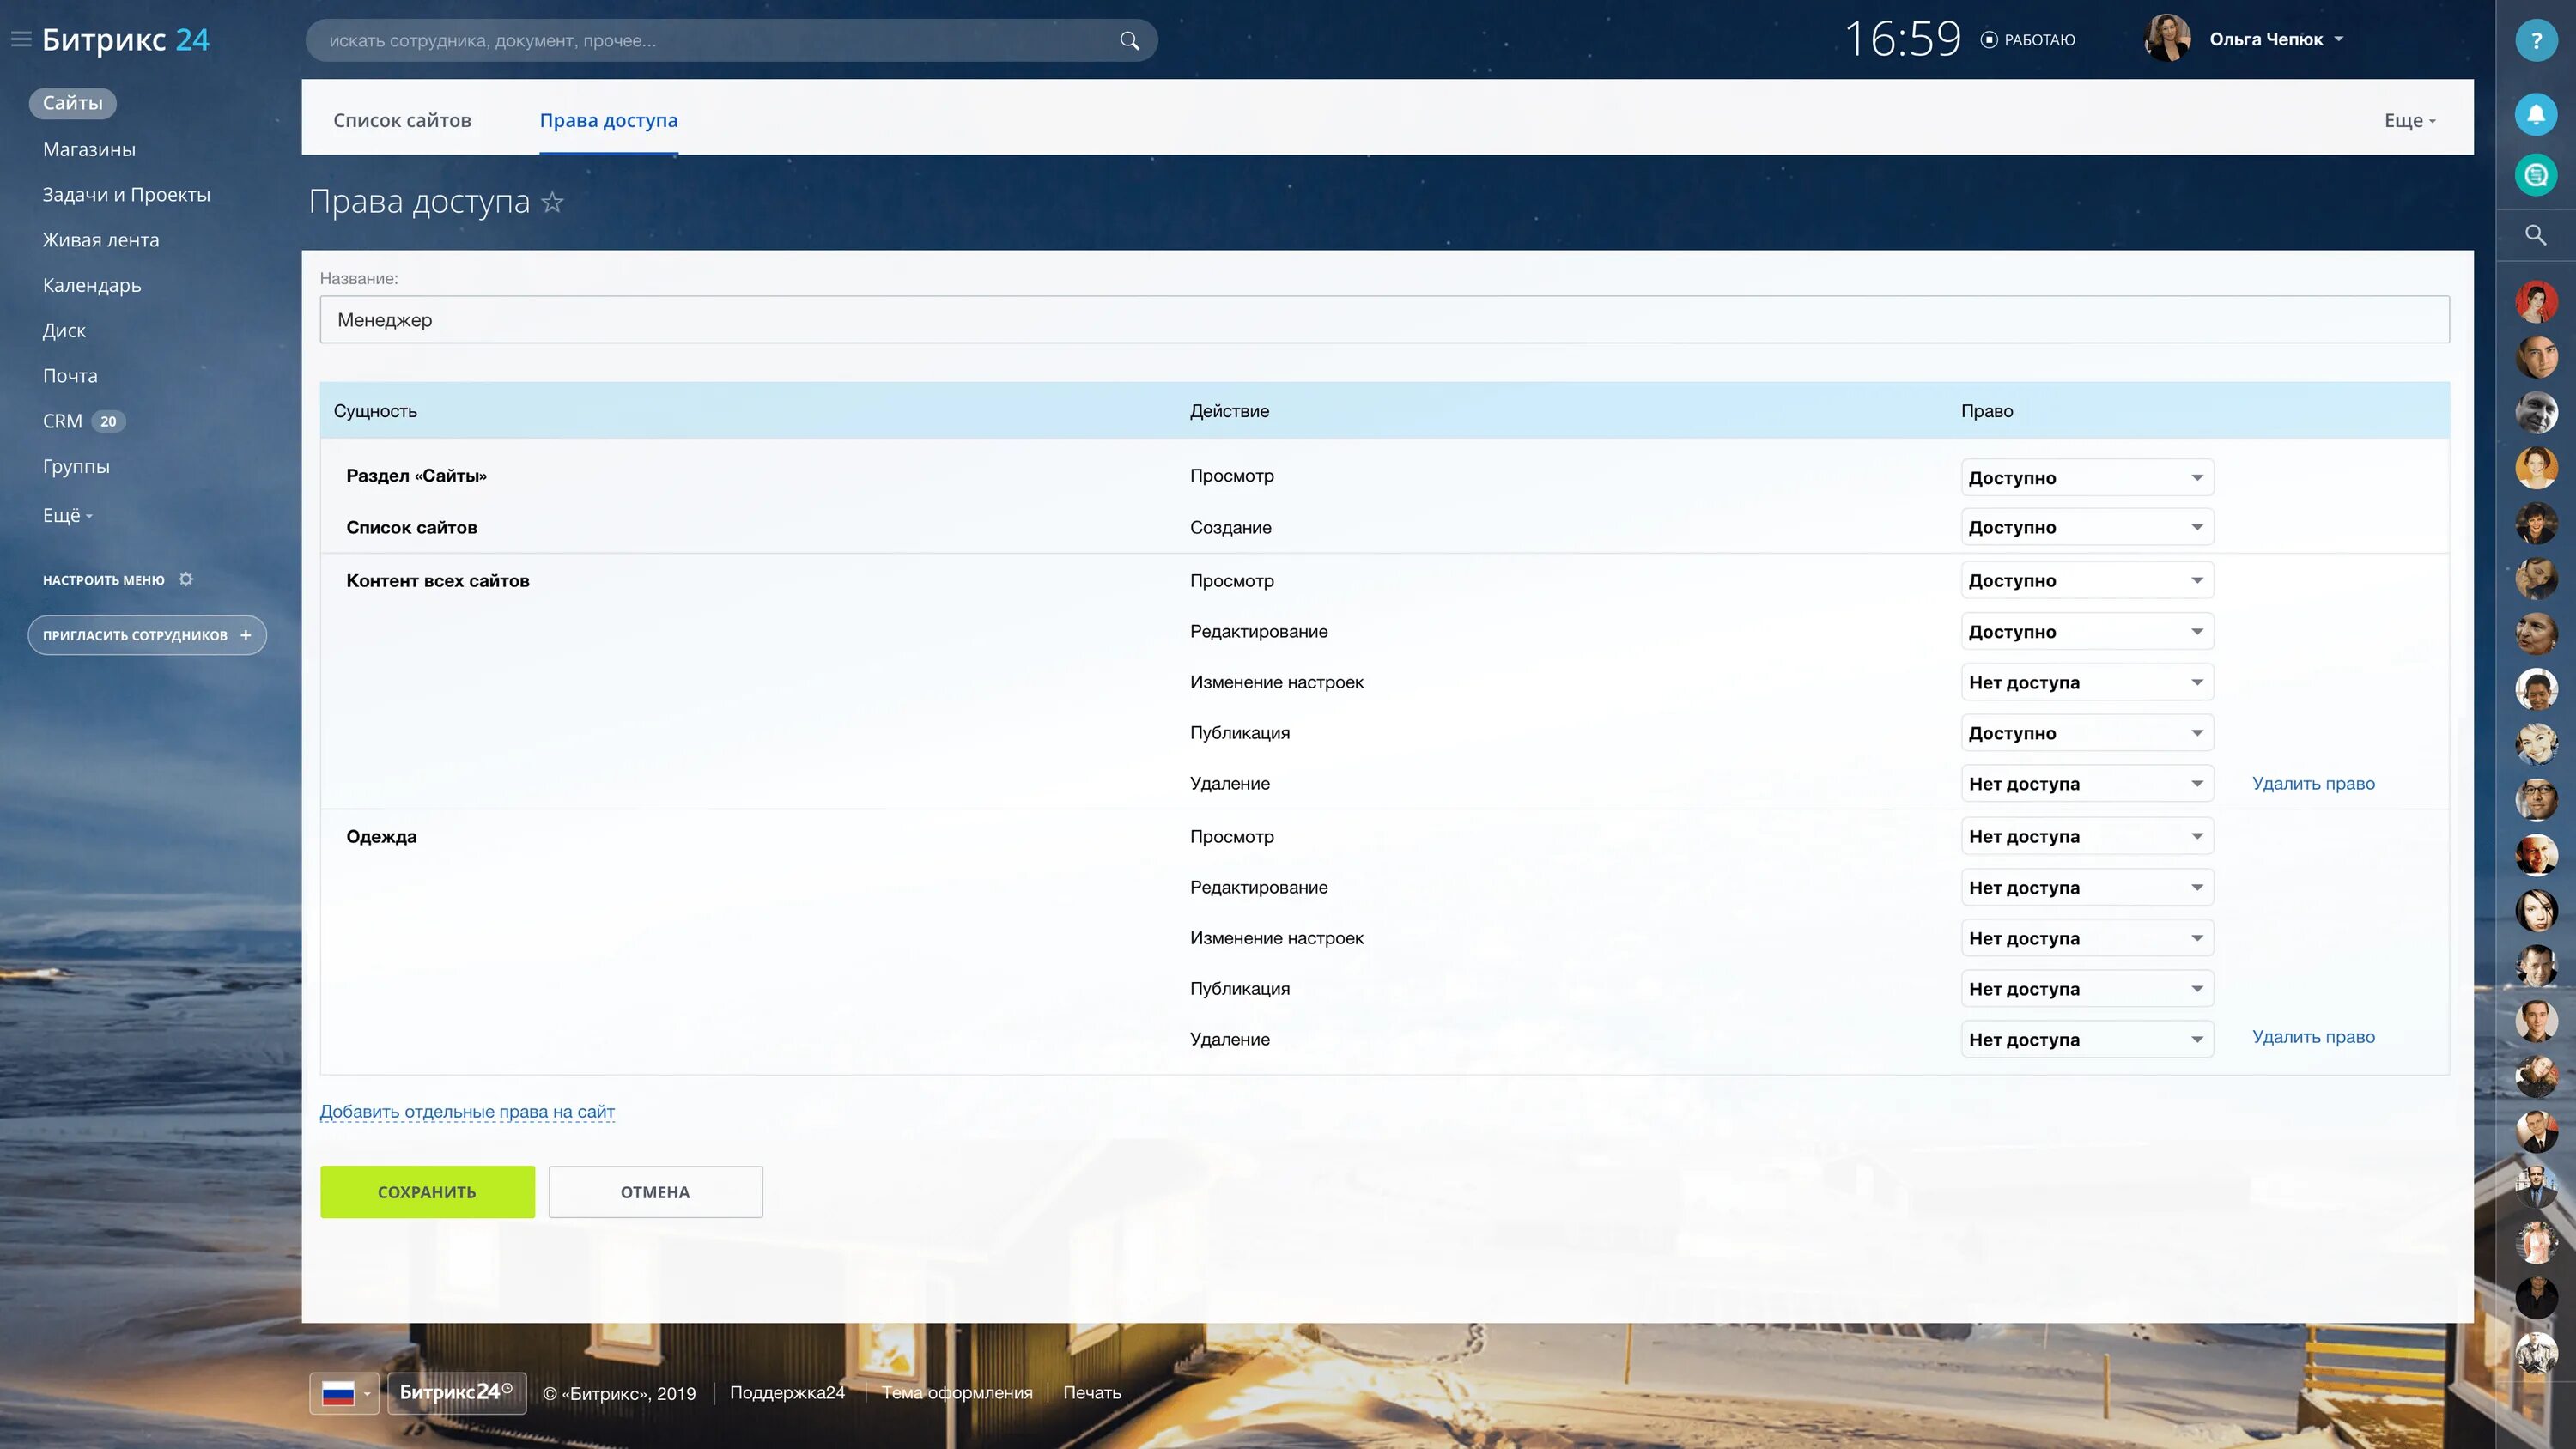Open notifications bell icon
The image size is (2576, 1449).
click(x=2535, y=115)
